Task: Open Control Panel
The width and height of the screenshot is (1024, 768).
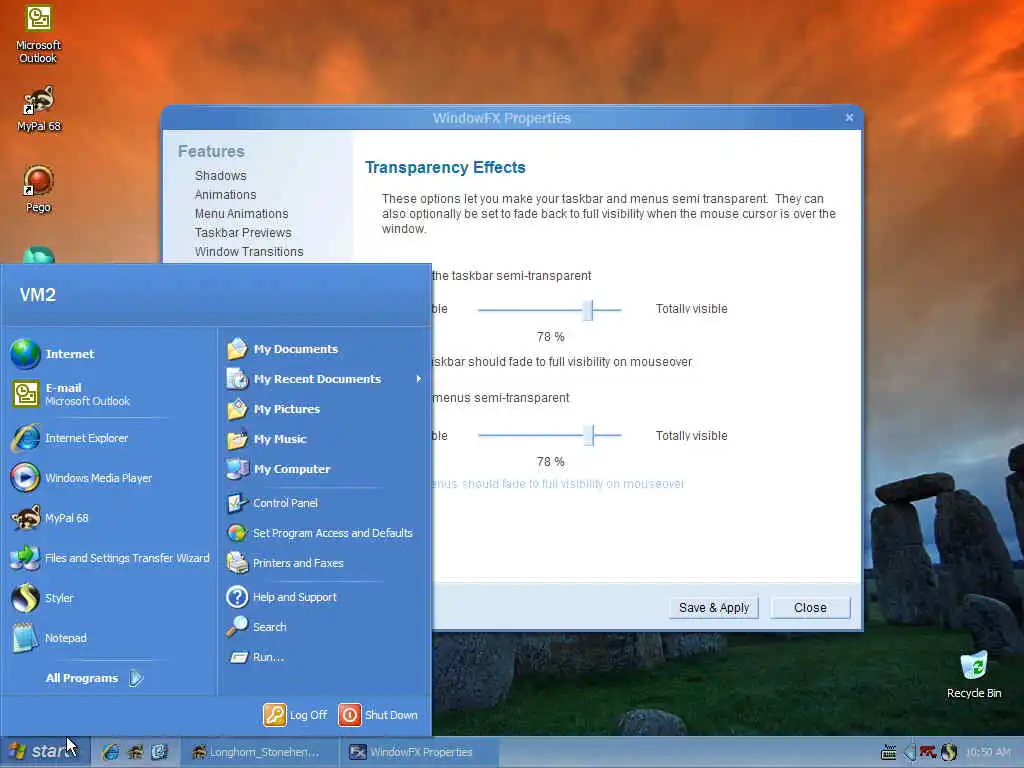Action: pyautogui.click(x=272, y=503)
